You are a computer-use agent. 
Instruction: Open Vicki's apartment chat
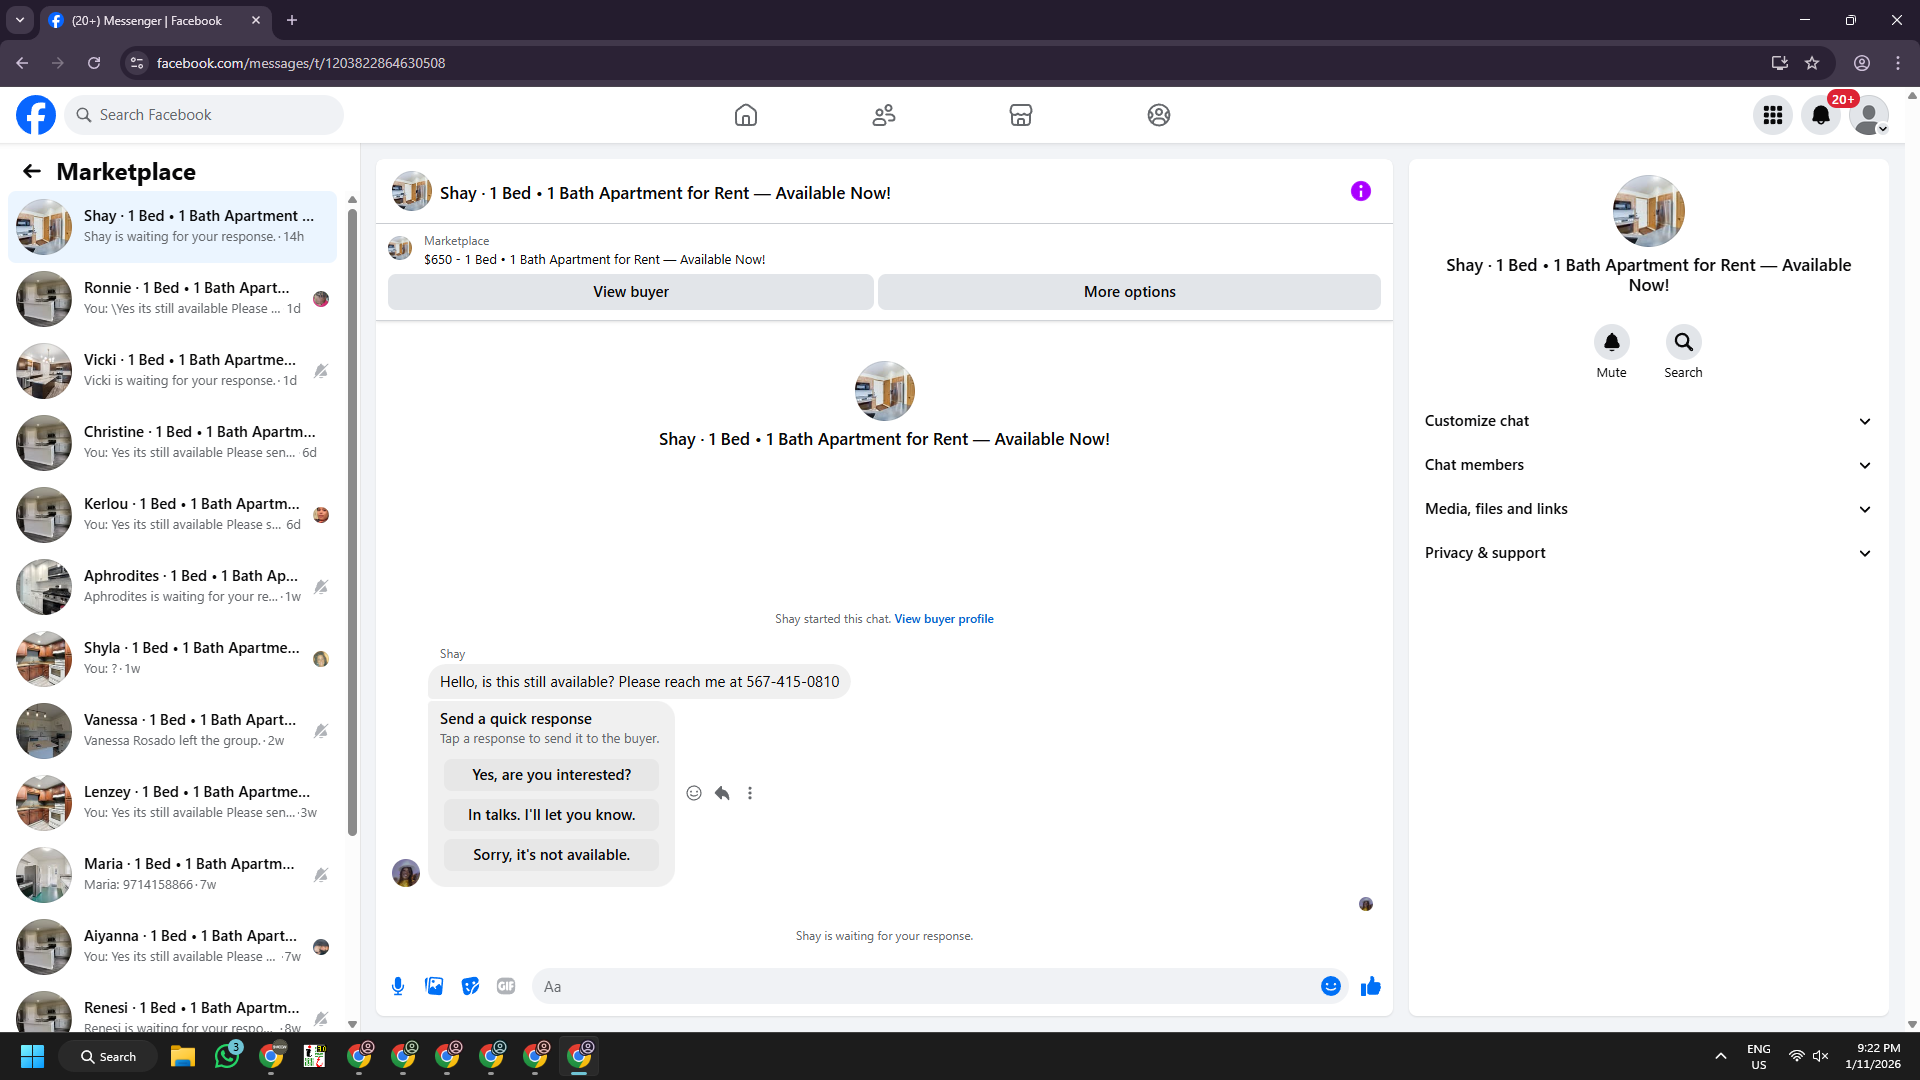coord(173,371)
